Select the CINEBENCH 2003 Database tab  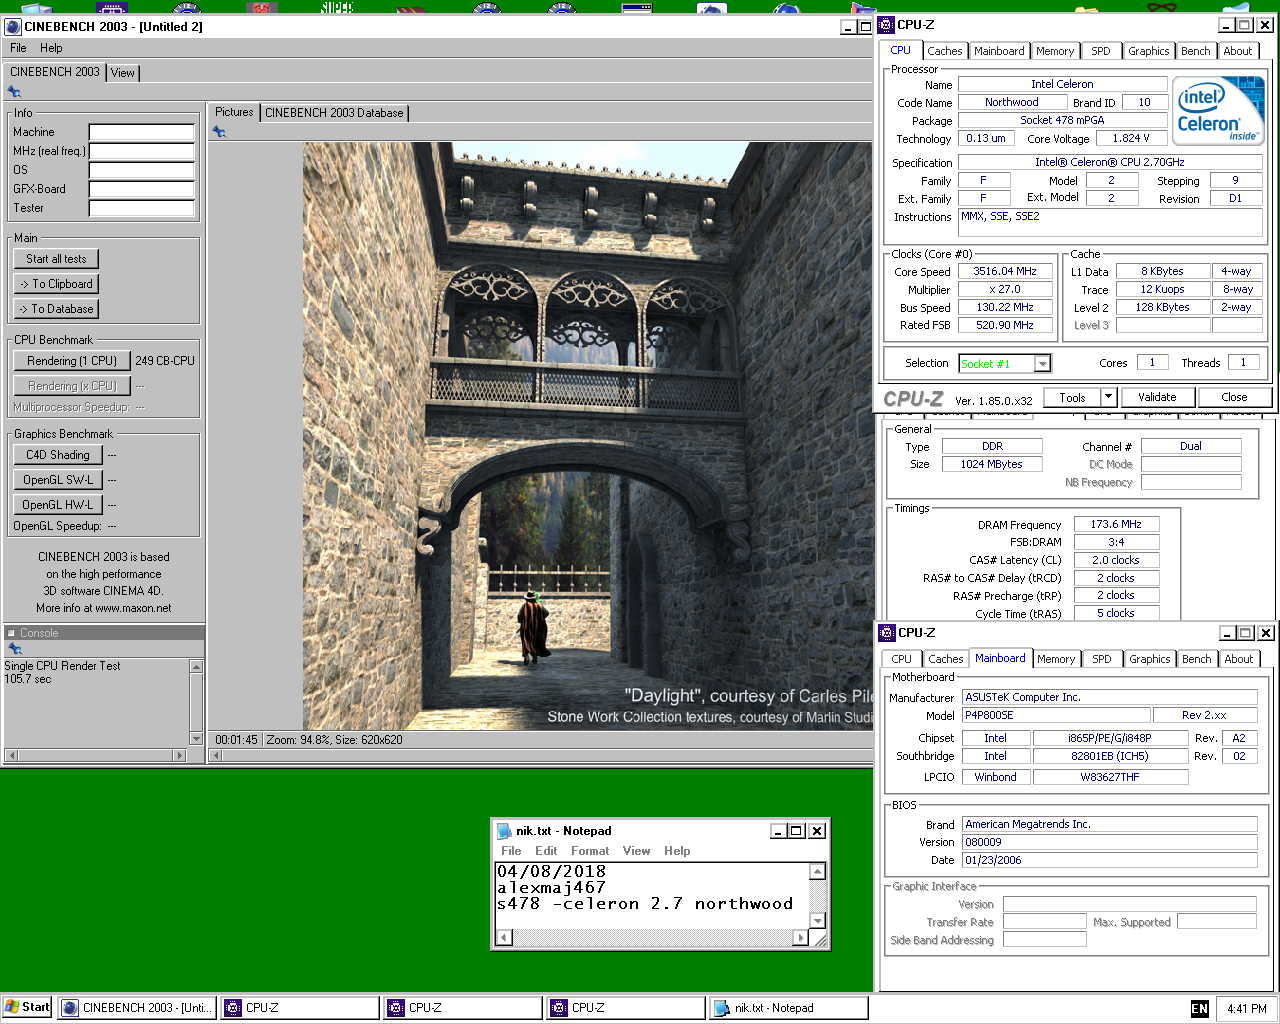pyautogui.click(x=334, y=113)
